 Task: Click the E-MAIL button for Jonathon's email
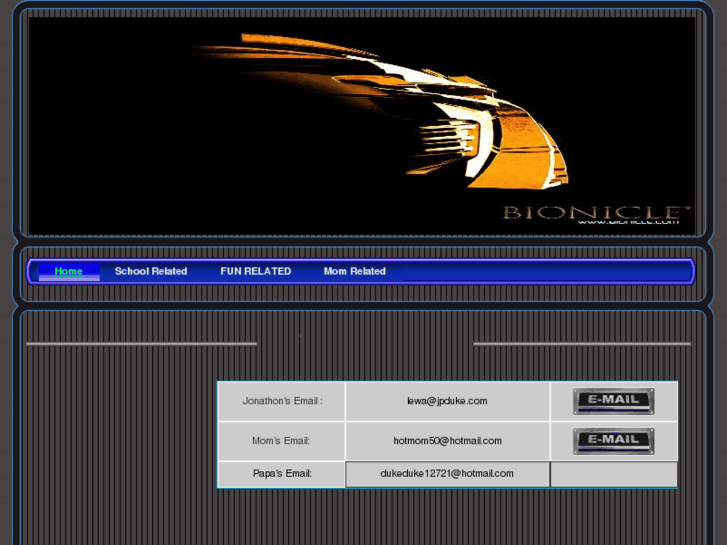(x=613, y=401)
